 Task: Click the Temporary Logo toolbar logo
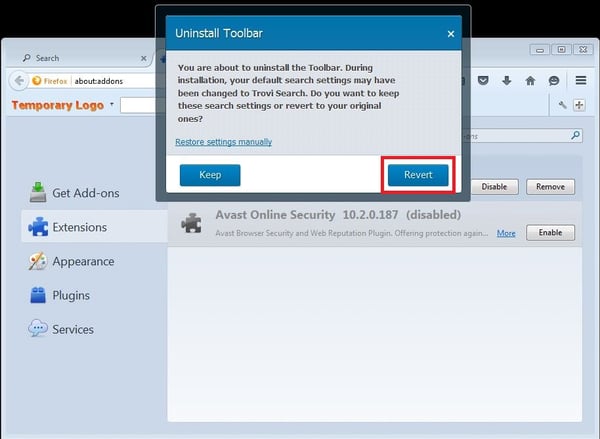[x=58, y=105]
